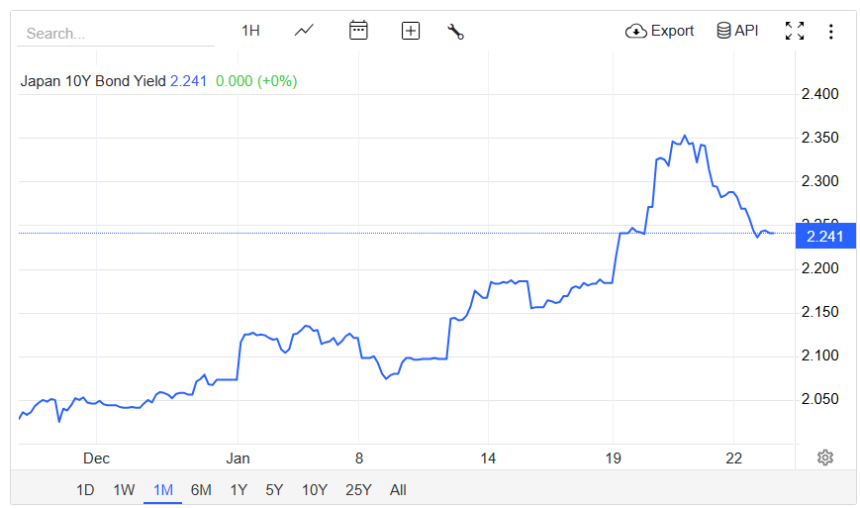Show the 5Y time range

point(274,490)
